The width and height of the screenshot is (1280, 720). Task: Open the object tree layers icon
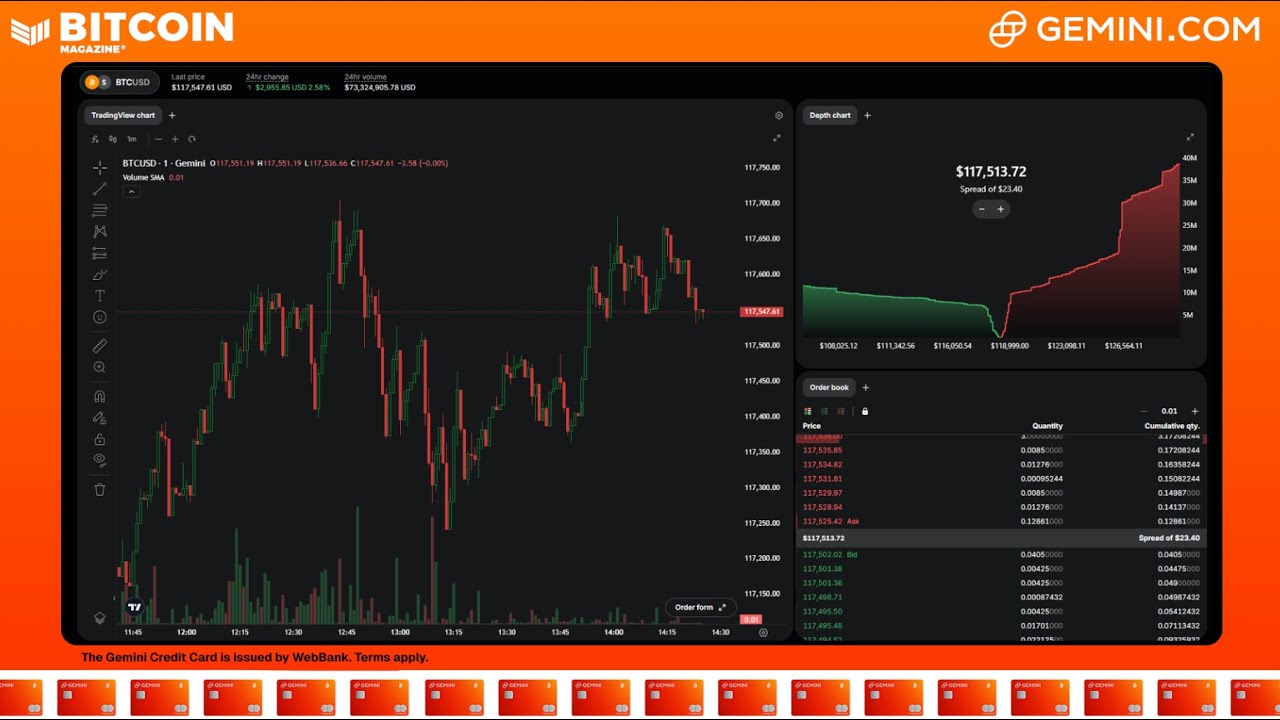click(x=100, y=618)
